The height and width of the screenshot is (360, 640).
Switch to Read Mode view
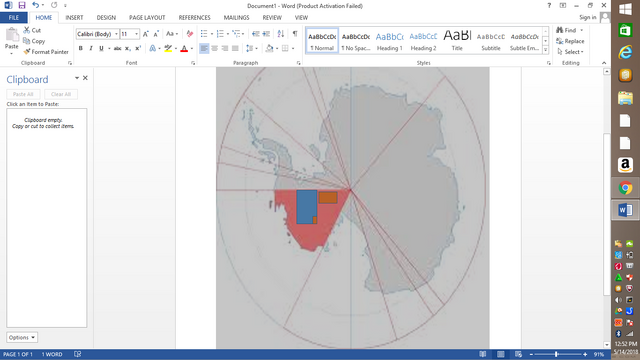482,354
